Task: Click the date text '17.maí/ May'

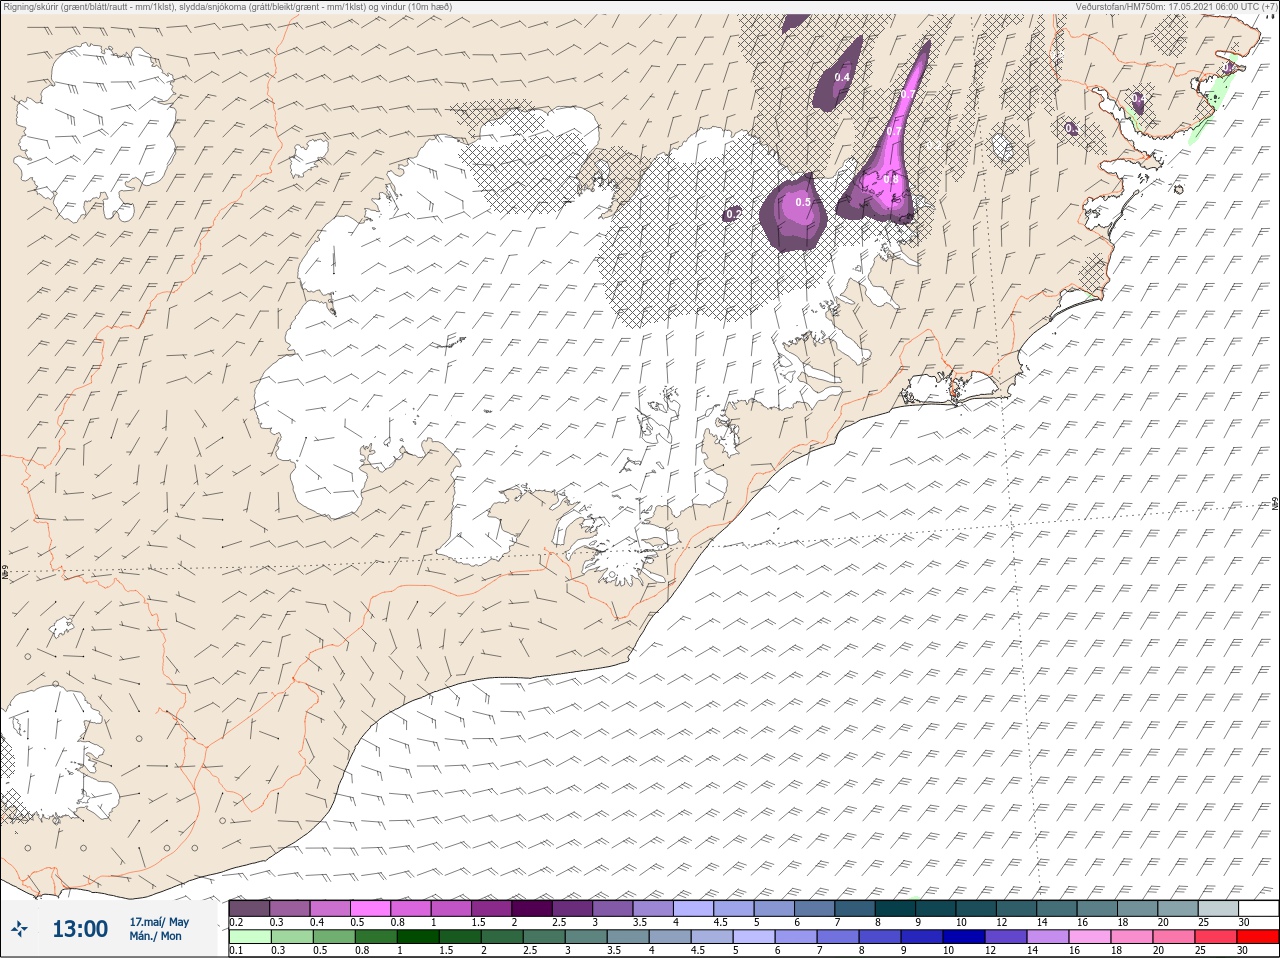Action: point(159,922)
